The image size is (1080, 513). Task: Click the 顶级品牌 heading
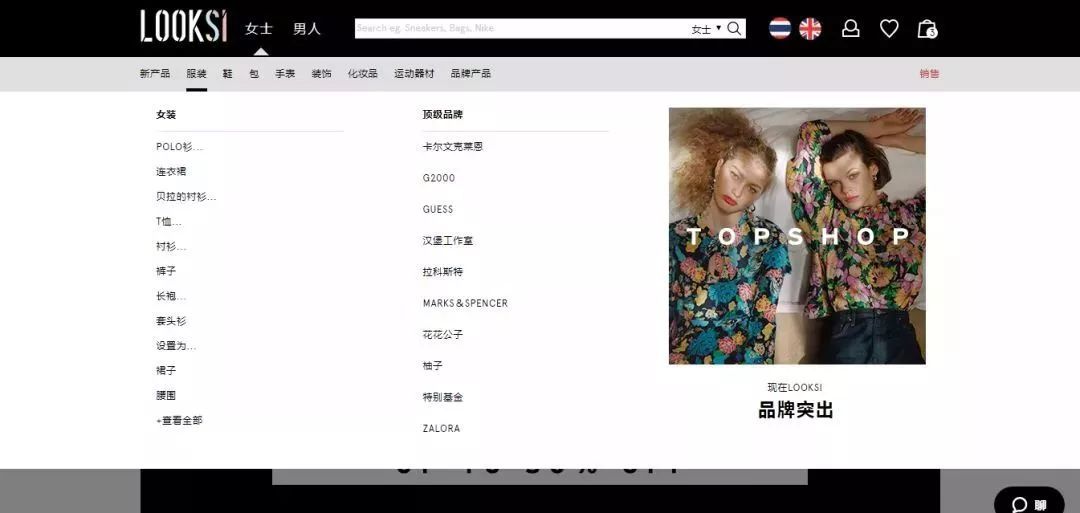[443, 114]
